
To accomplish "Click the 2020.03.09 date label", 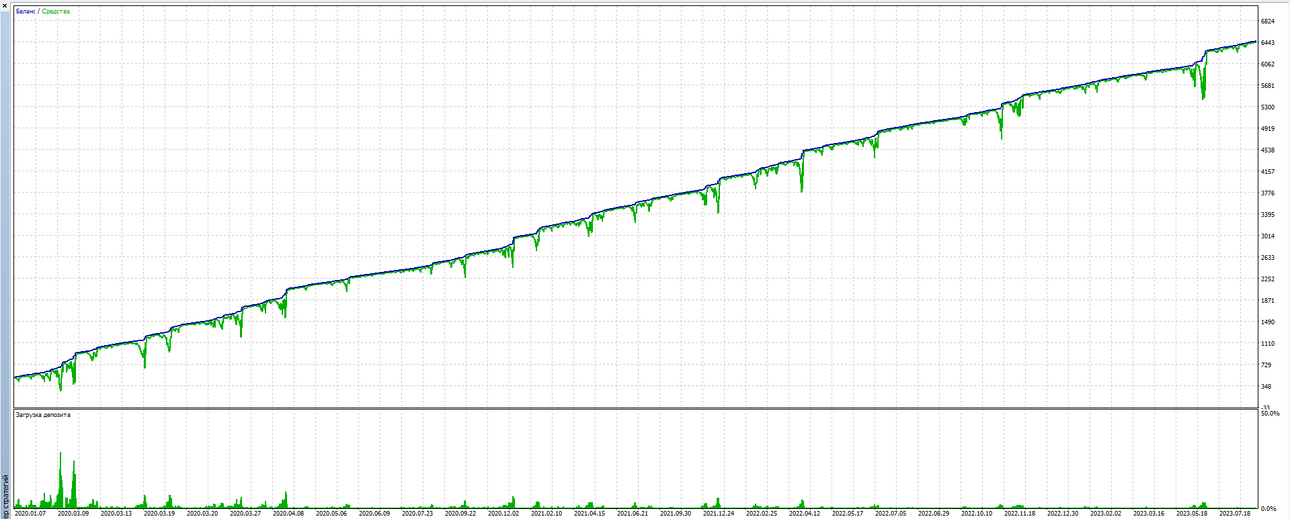I will click(x=74, y=513).
